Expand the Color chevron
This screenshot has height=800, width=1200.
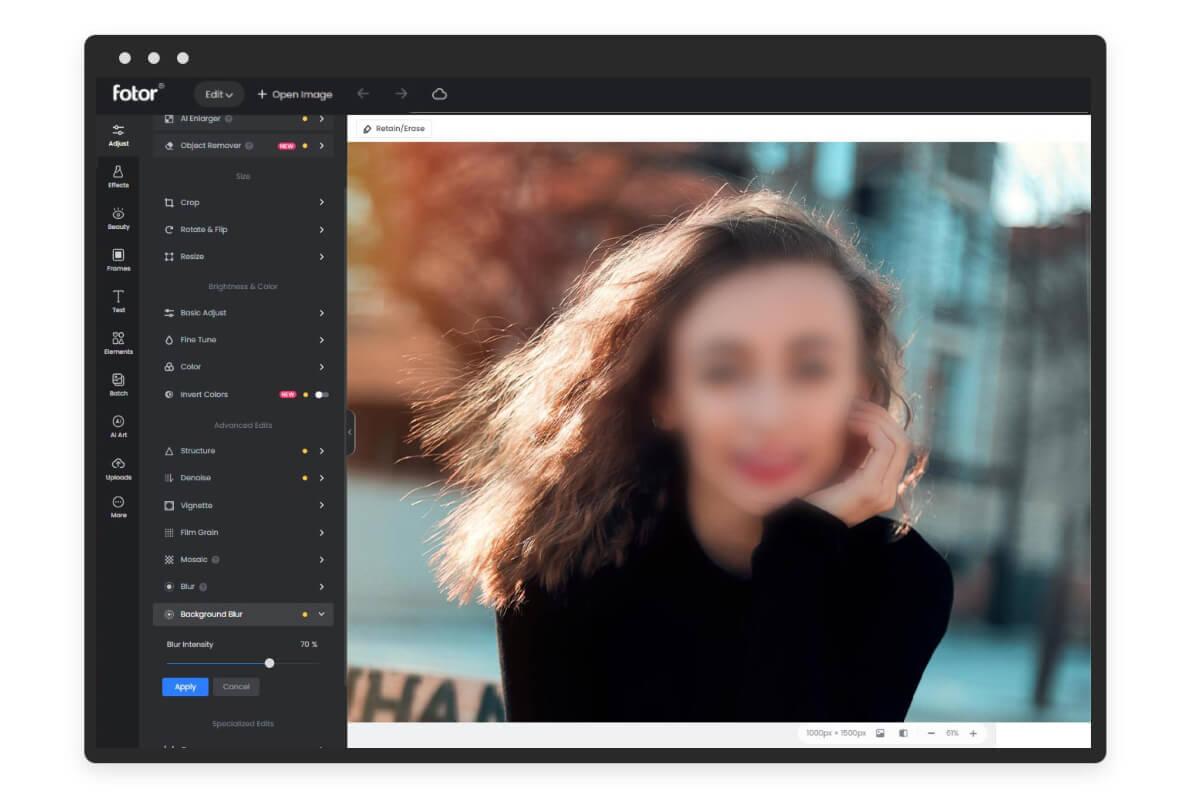(321, 367)
